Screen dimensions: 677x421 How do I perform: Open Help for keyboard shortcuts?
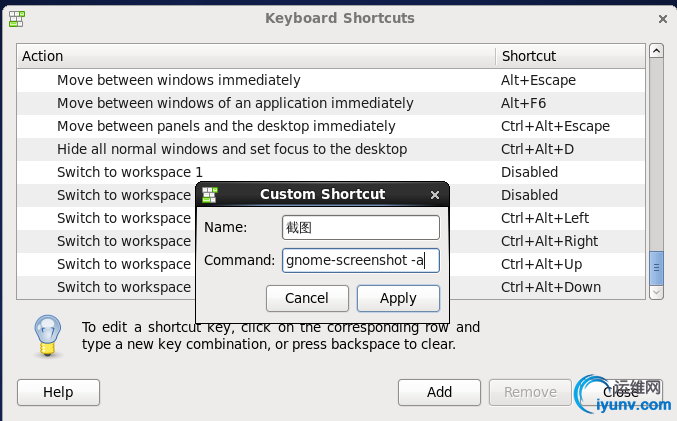[x=58, y=392]
